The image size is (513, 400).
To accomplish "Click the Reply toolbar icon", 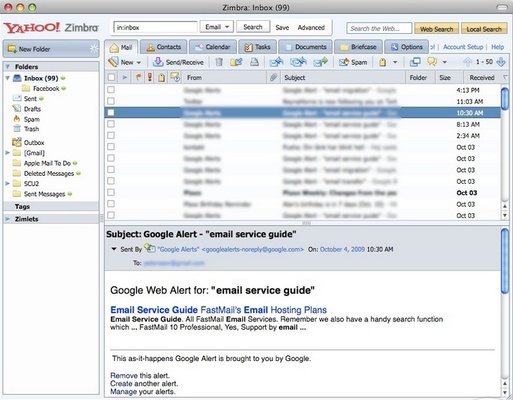I will coord(276,62).
